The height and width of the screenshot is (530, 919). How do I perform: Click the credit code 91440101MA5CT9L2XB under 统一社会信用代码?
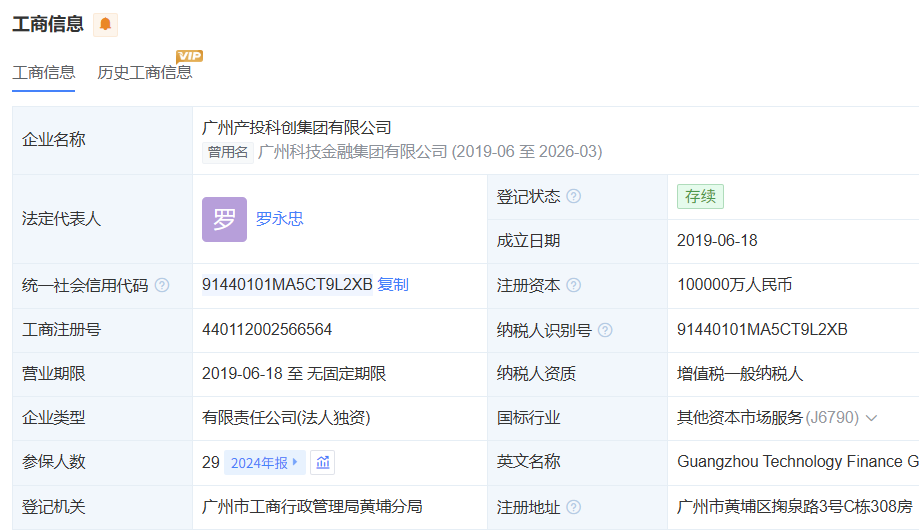287,285
